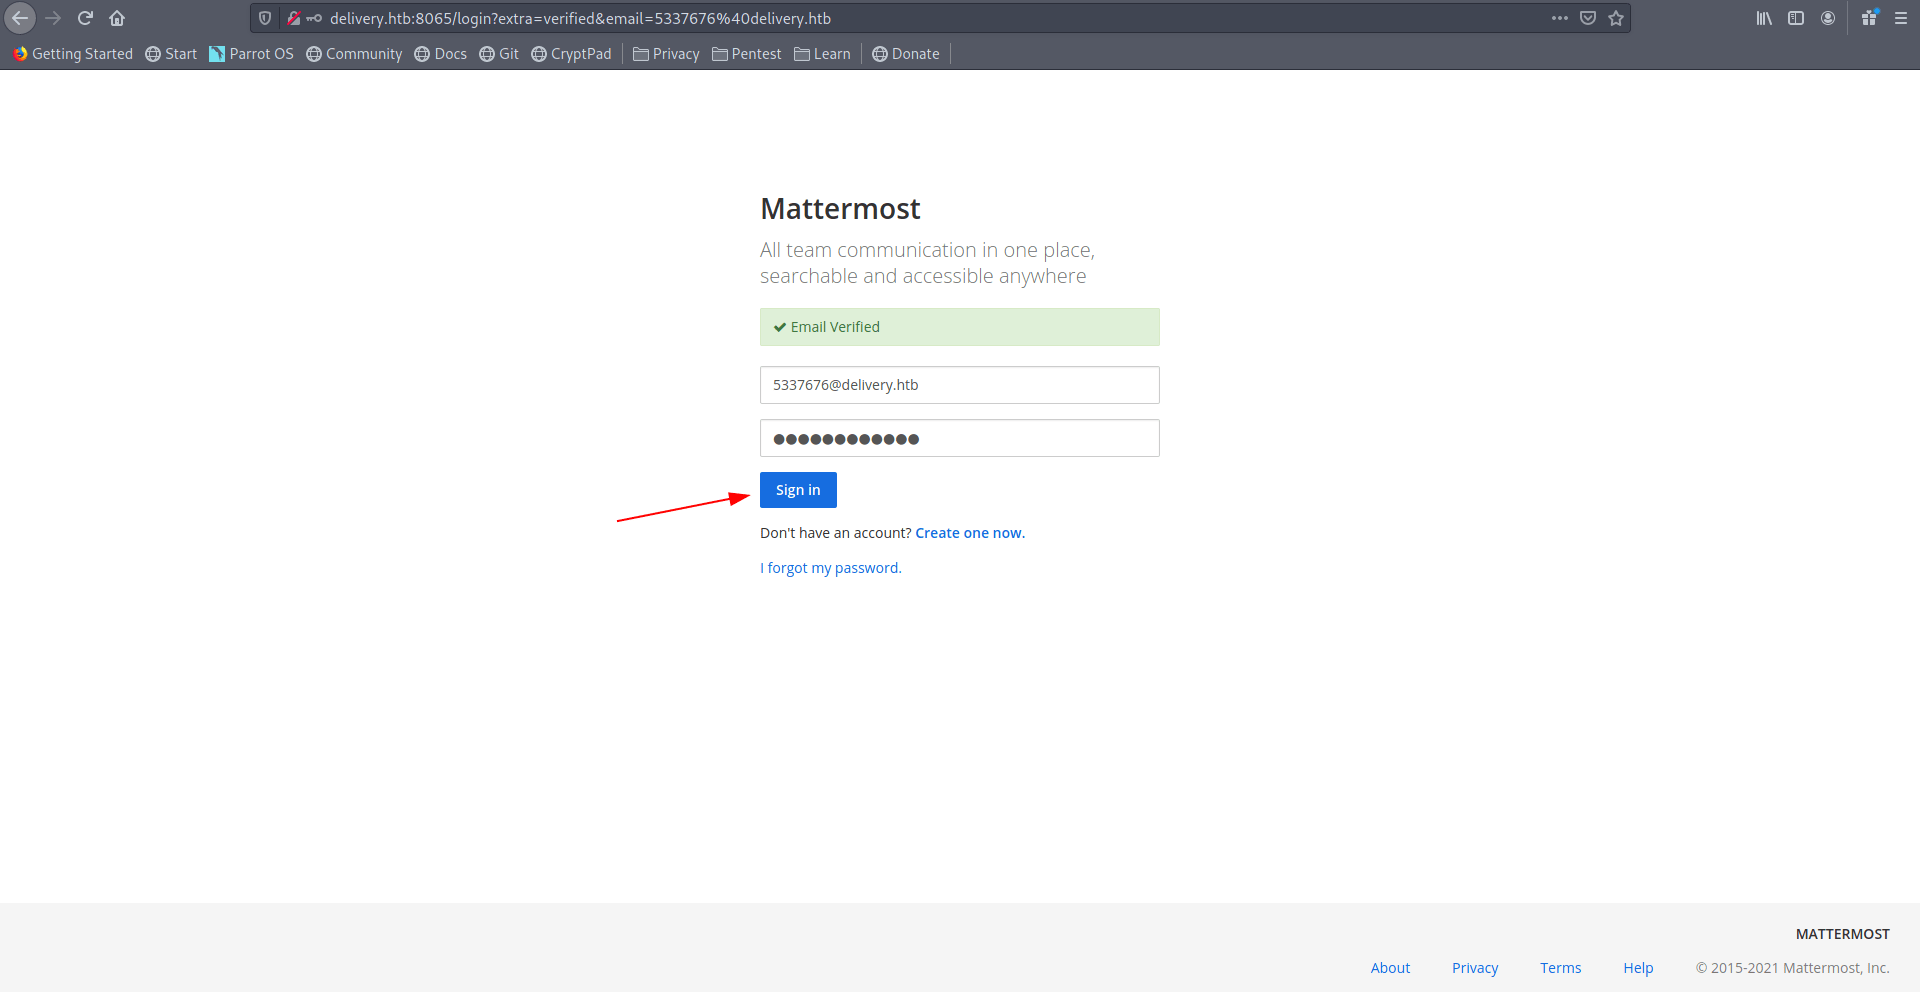Image resolution: width=1920 pixels, height=992 pixels.
Task: Expand the Privacy bookmarks folder
Action: click(x=666, y=54)
